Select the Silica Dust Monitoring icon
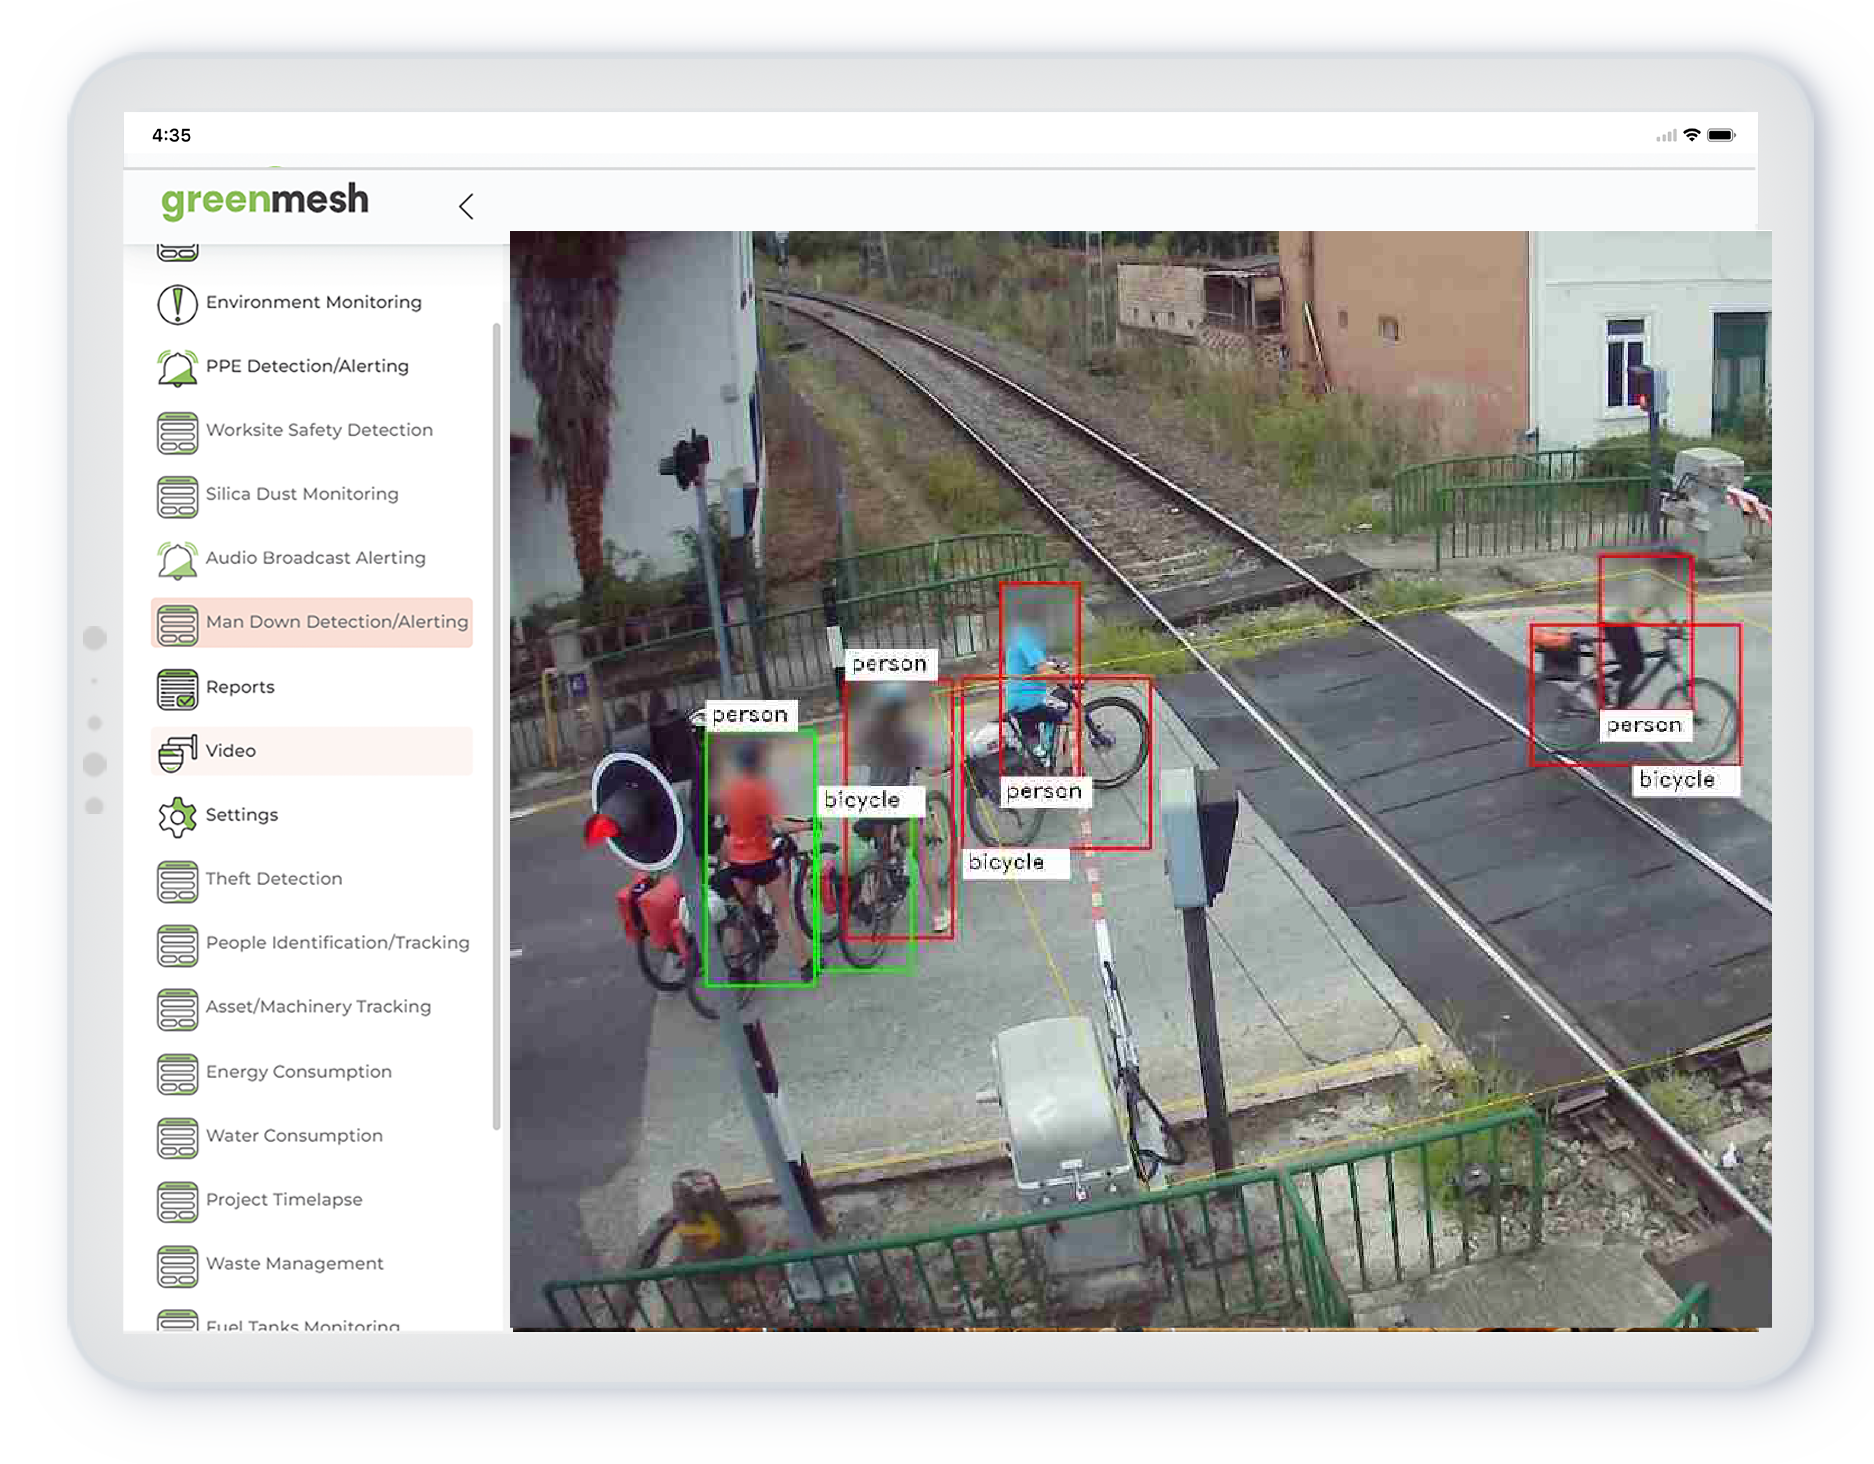This screenshot has height=1464, width=1874. [x=177, y=496]
